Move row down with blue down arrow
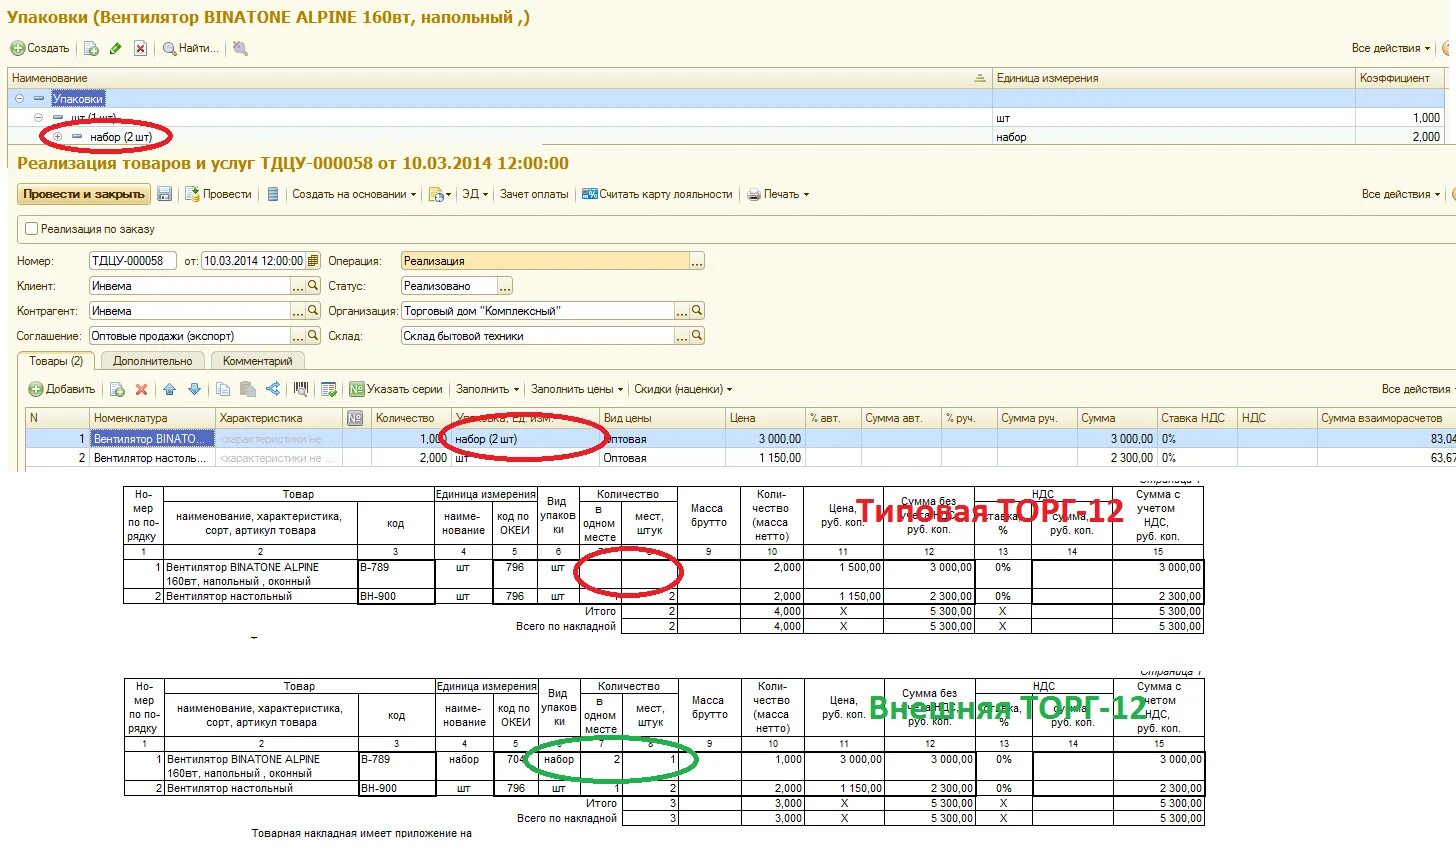This screenshot has height=866, width=1456. tap(194, 389)
